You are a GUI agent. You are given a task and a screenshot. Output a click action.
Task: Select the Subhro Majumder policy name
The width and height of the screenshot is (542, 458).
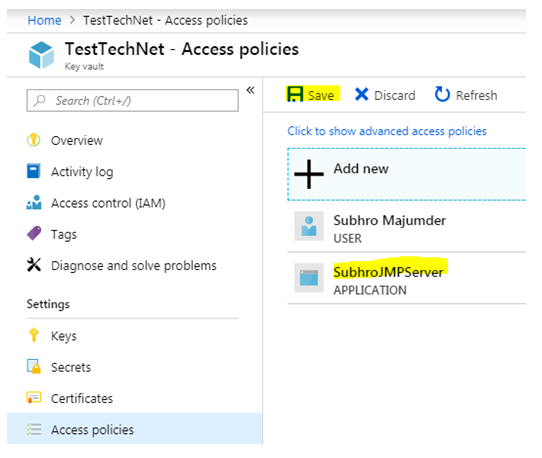click(x=390, y=220)
